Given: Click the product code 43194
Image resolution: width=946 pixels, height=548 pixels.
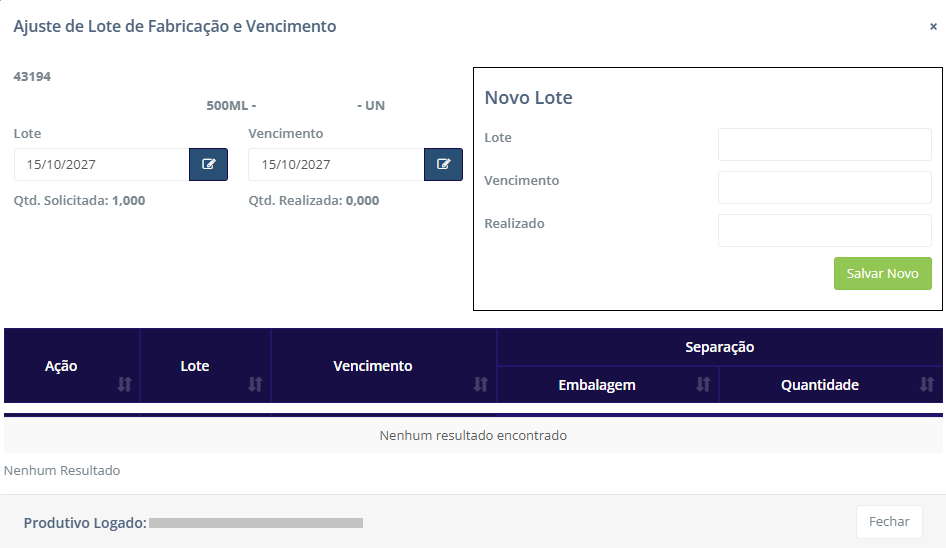Looking at the screenshot, I should pyautogui.click(x=32, y=76).
